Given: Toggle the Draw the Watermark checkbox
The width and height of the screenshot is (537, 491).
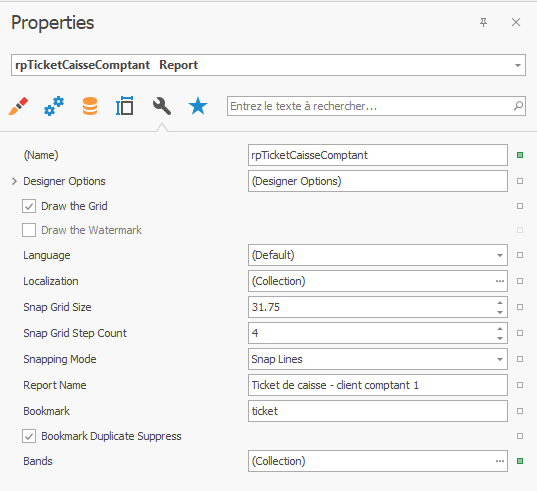Looking at the screenshot, I should pyautogui.click(x=29, y=230).
